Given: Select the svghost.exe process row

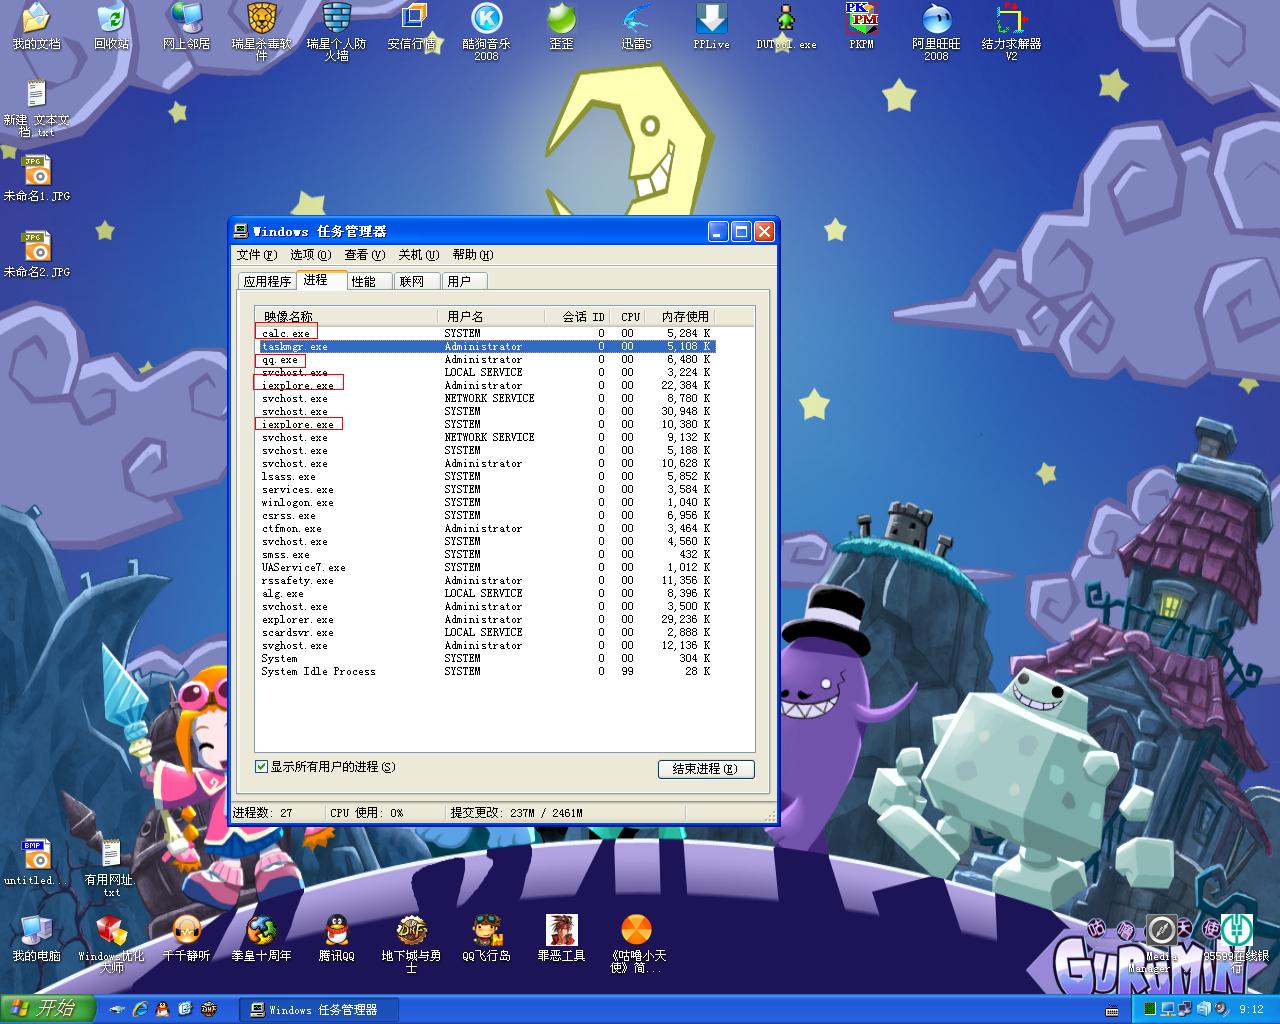Looking at the screenshot, I should (486, 645).
